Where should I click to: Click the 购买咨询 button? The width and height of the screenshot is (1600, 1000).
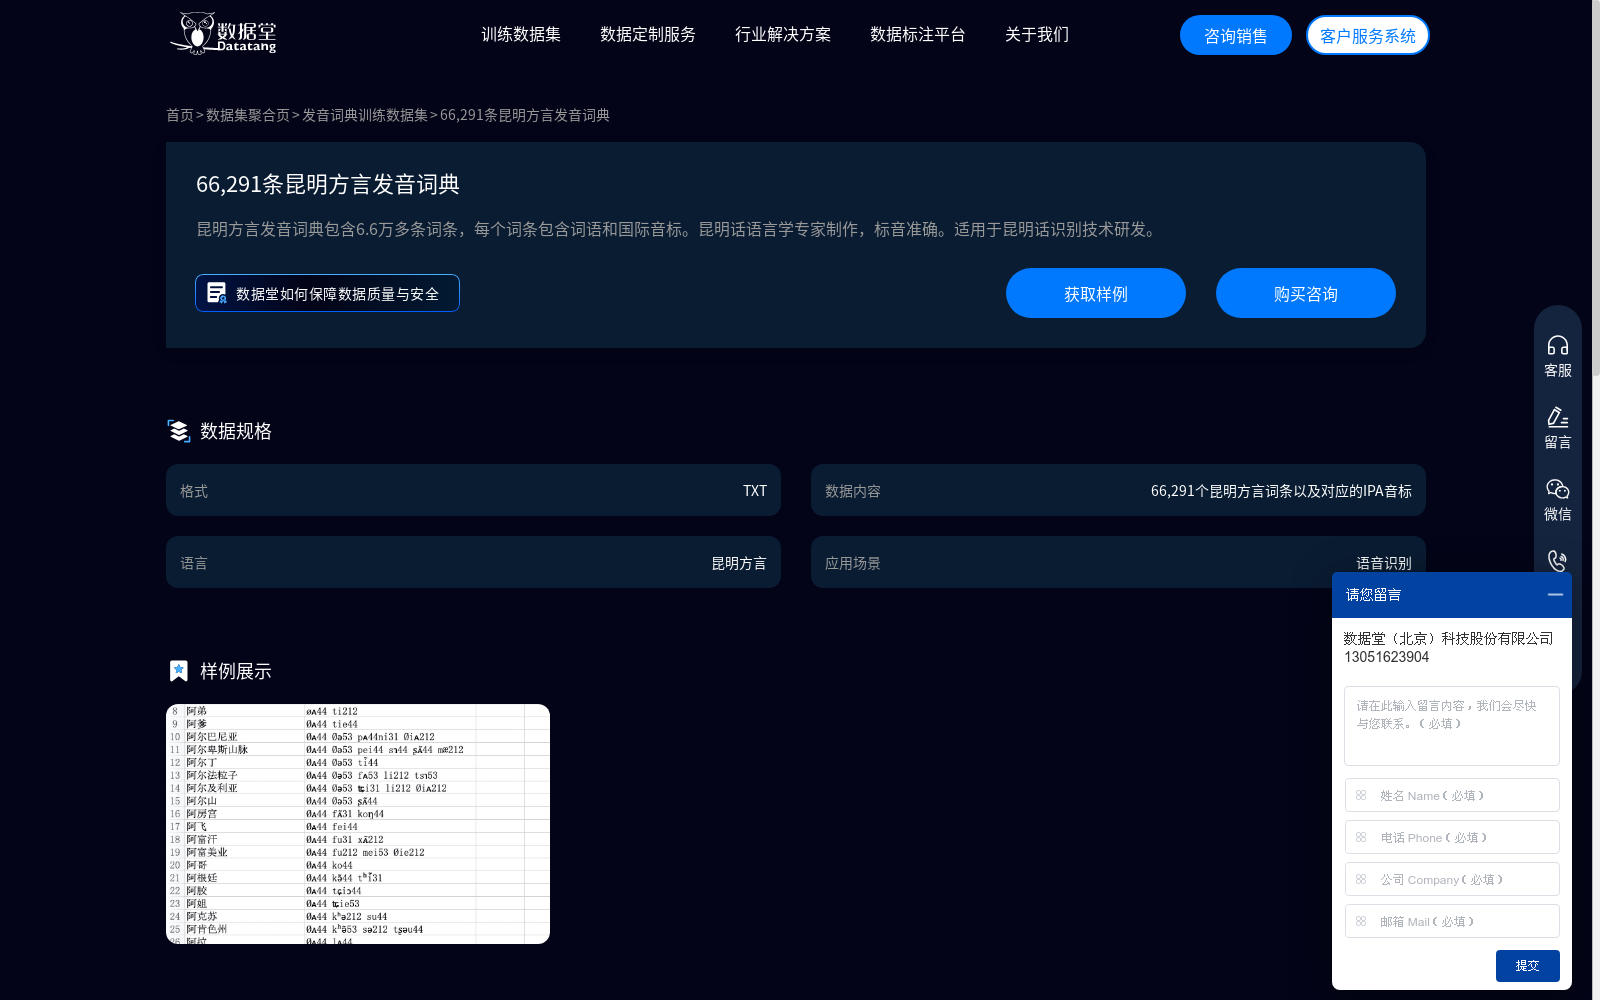[1306, 293]
